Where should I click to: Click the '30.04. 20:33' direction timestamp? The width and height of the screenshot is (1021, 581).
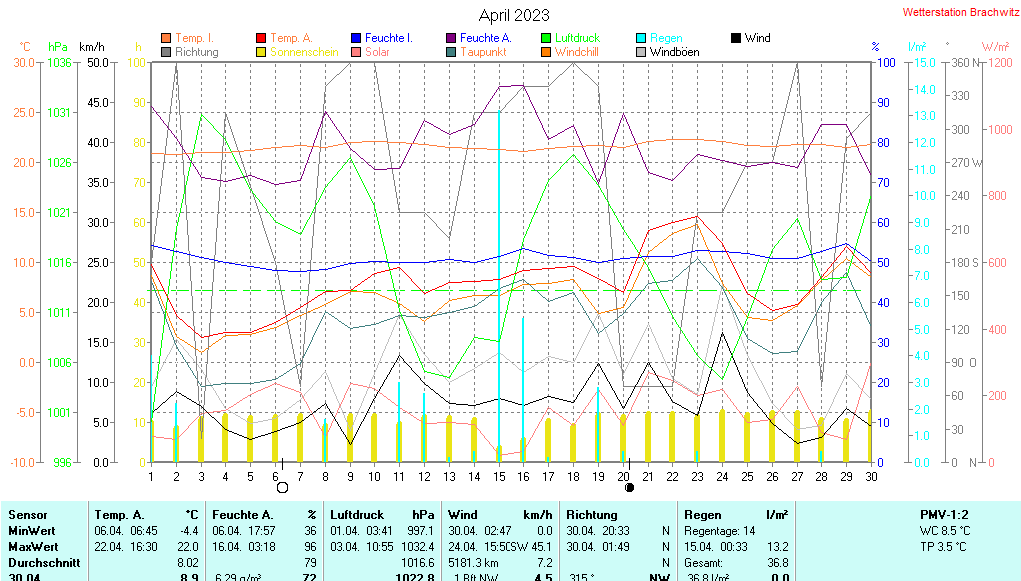pos(598,531)
